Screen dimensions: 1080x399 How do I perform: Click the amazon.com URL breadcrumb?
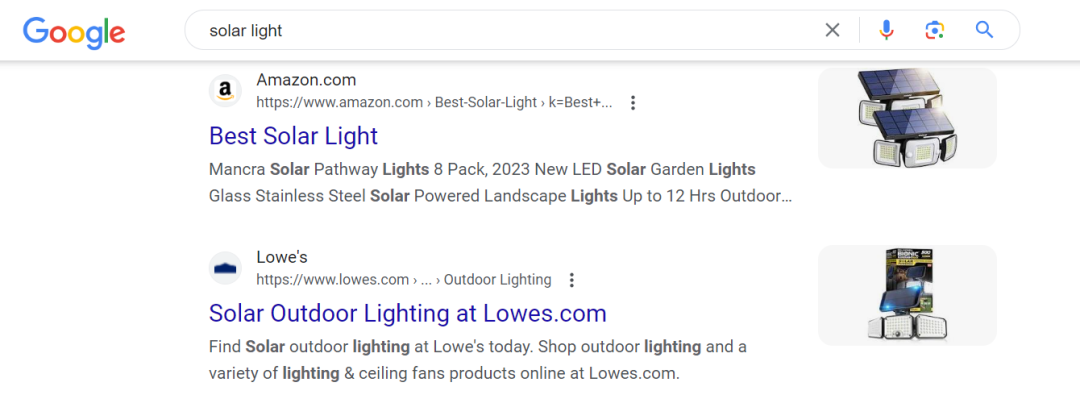434,103
